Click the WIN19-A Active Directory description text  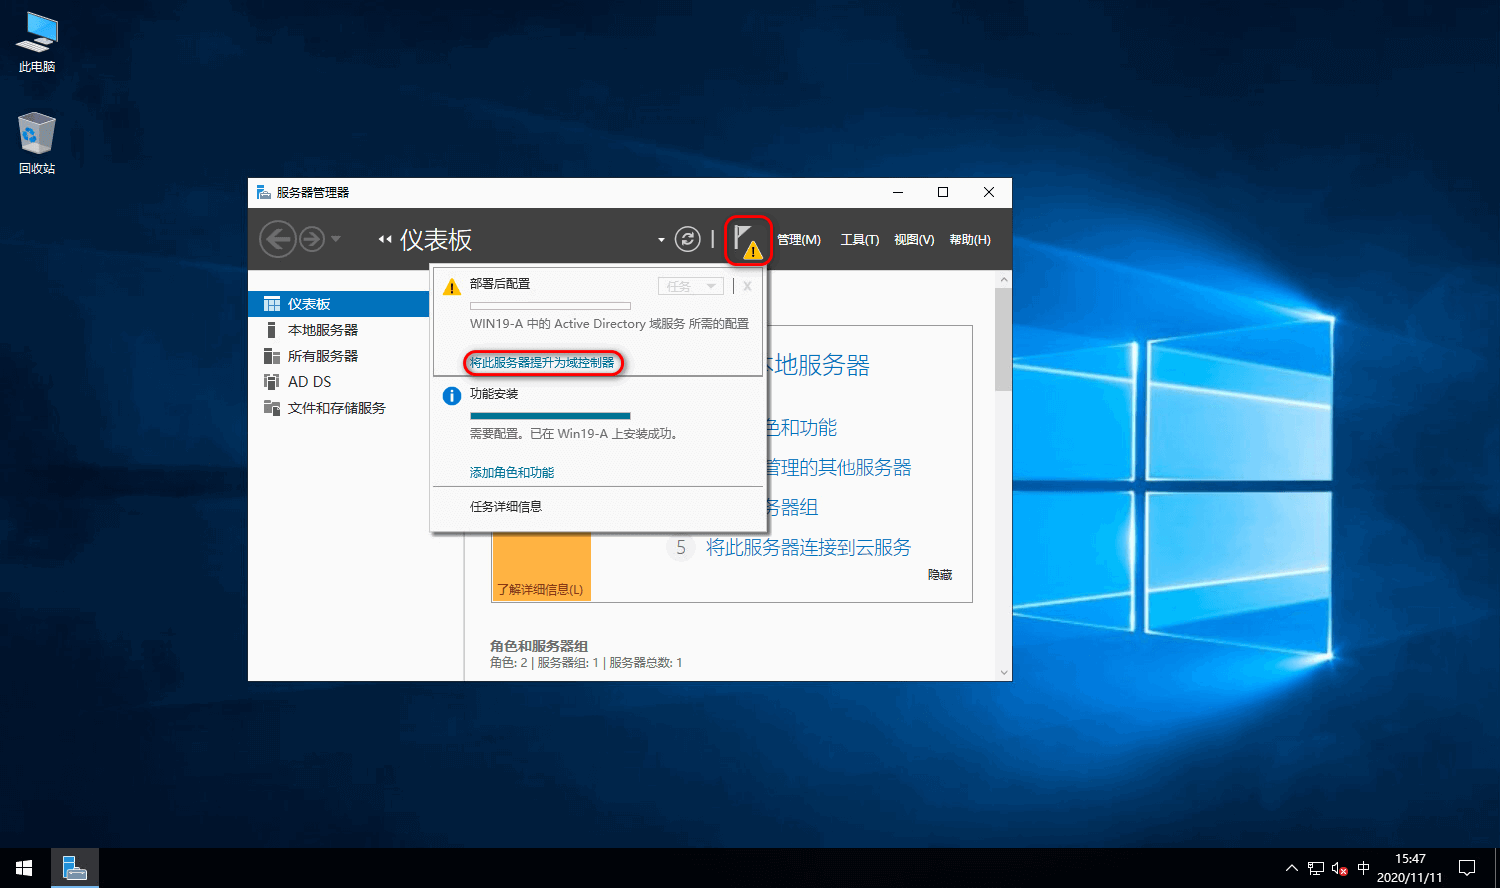609,324
